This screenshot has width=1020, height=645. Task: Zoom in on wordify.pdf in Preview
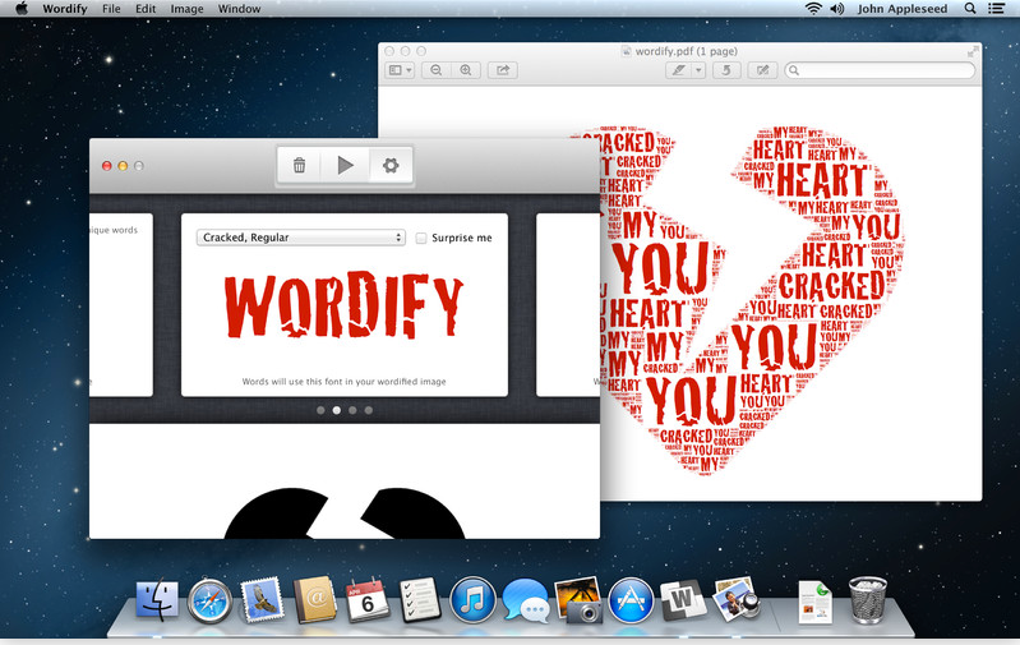tap(466, 70)
